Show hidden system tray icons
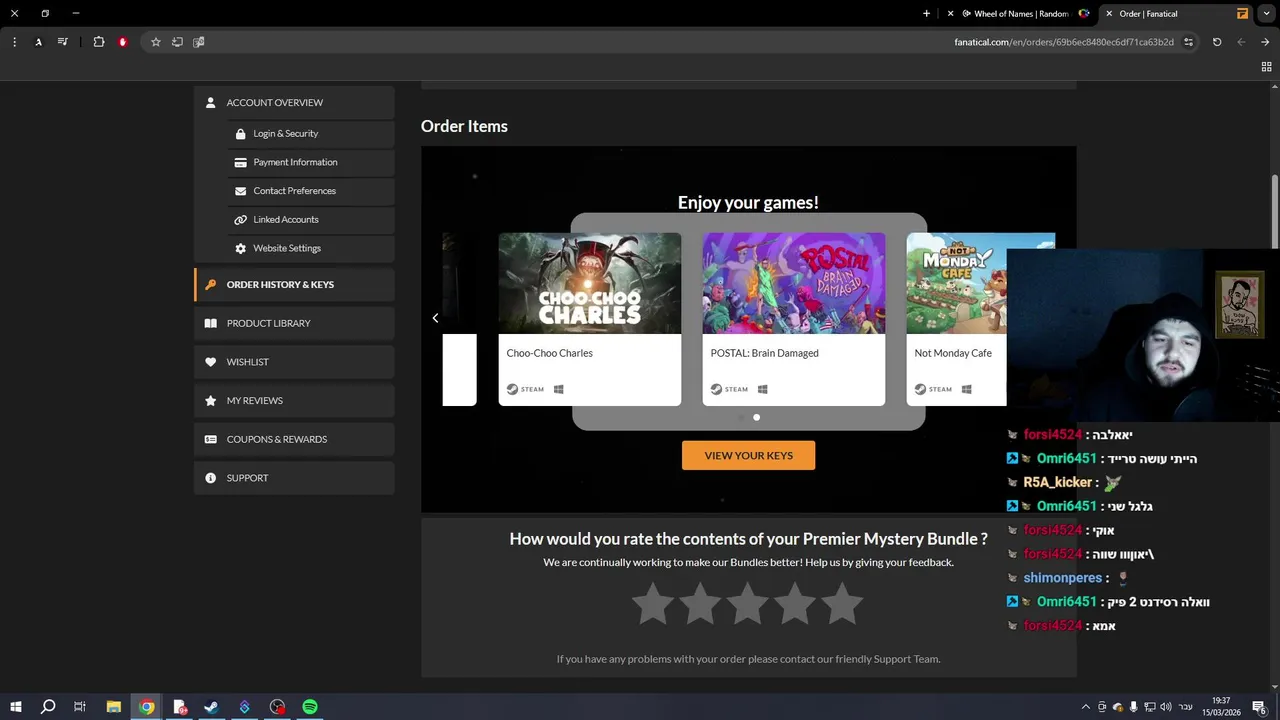 pyautogui.click(x=1086, y=707)
